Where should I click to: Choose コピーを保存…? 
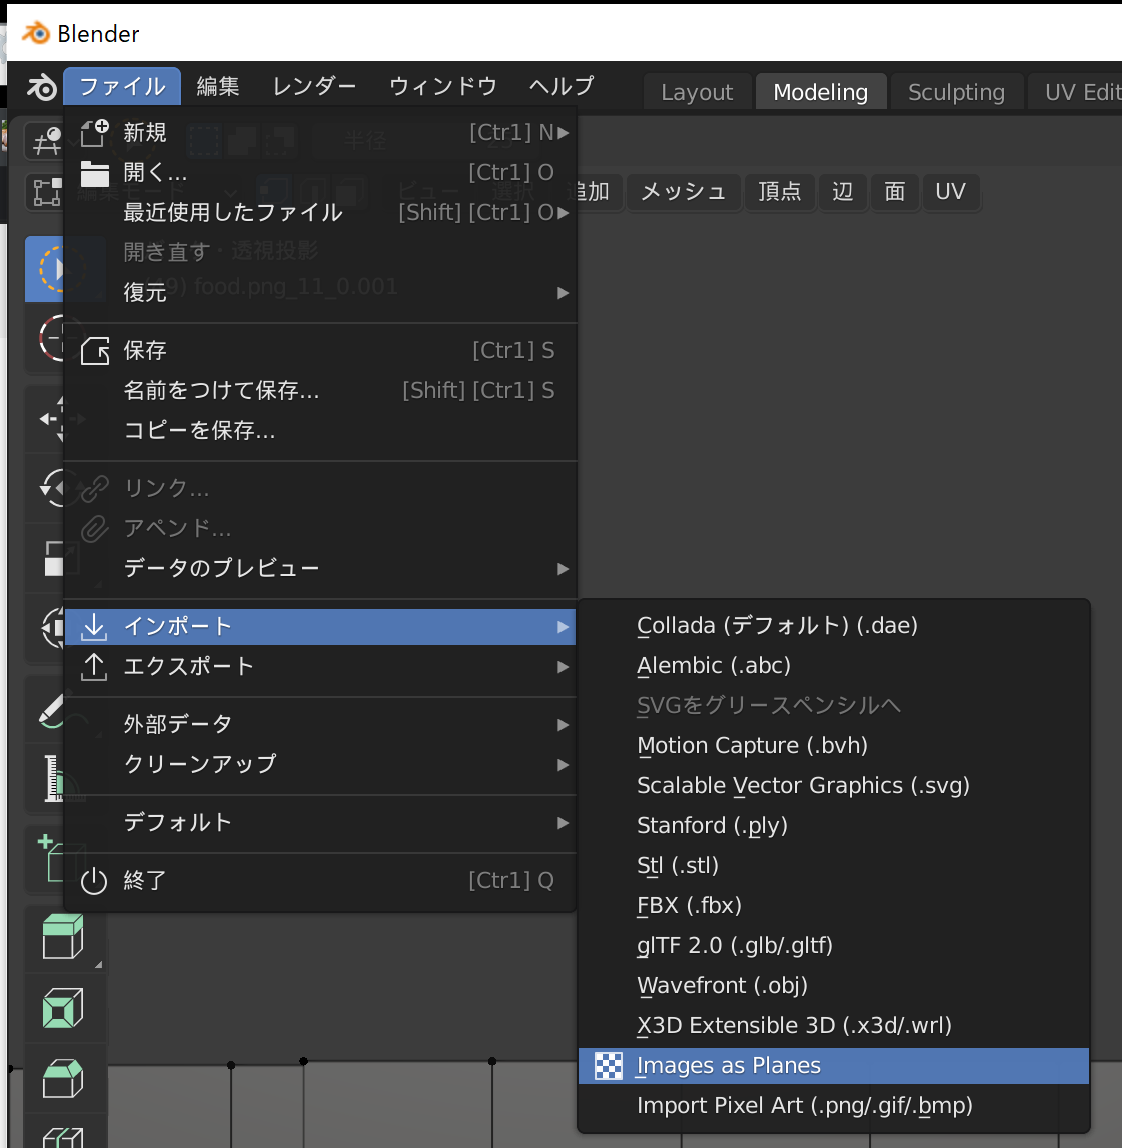click(x=321, y=430)
